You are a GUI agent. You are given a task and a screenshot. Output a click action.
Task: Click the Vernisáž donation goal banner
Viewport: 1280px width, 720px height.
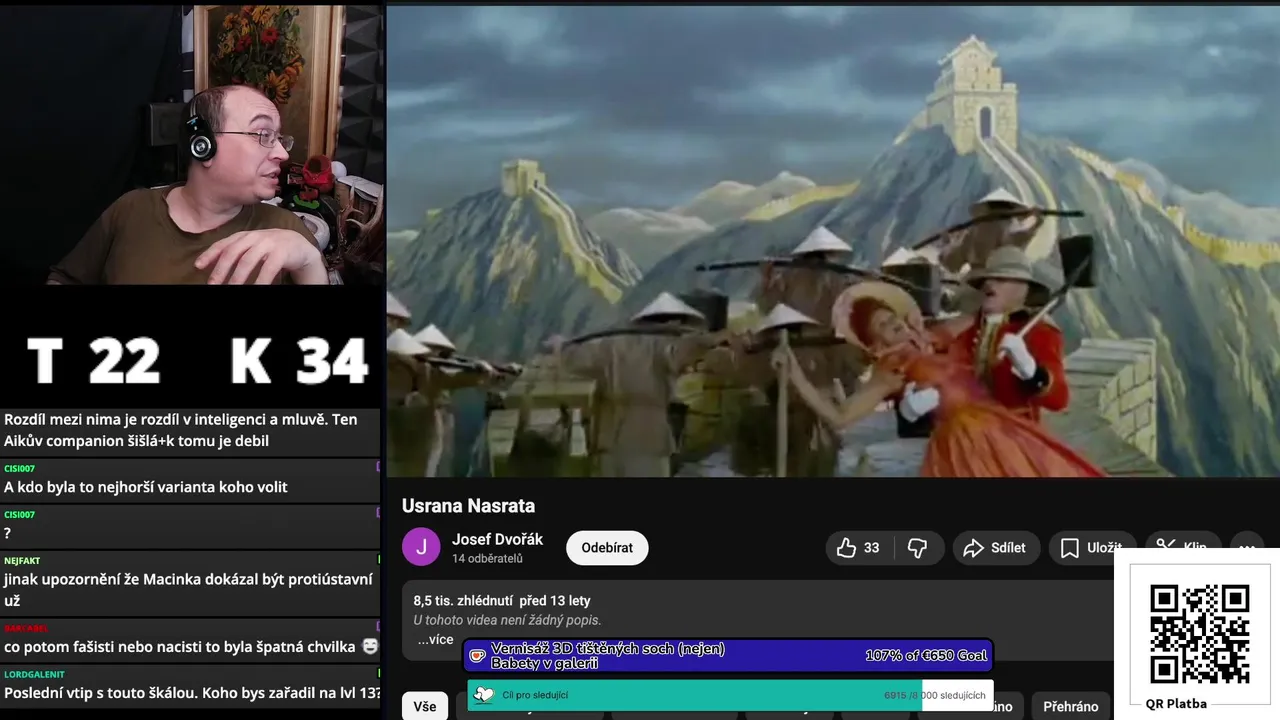point(728,656)
